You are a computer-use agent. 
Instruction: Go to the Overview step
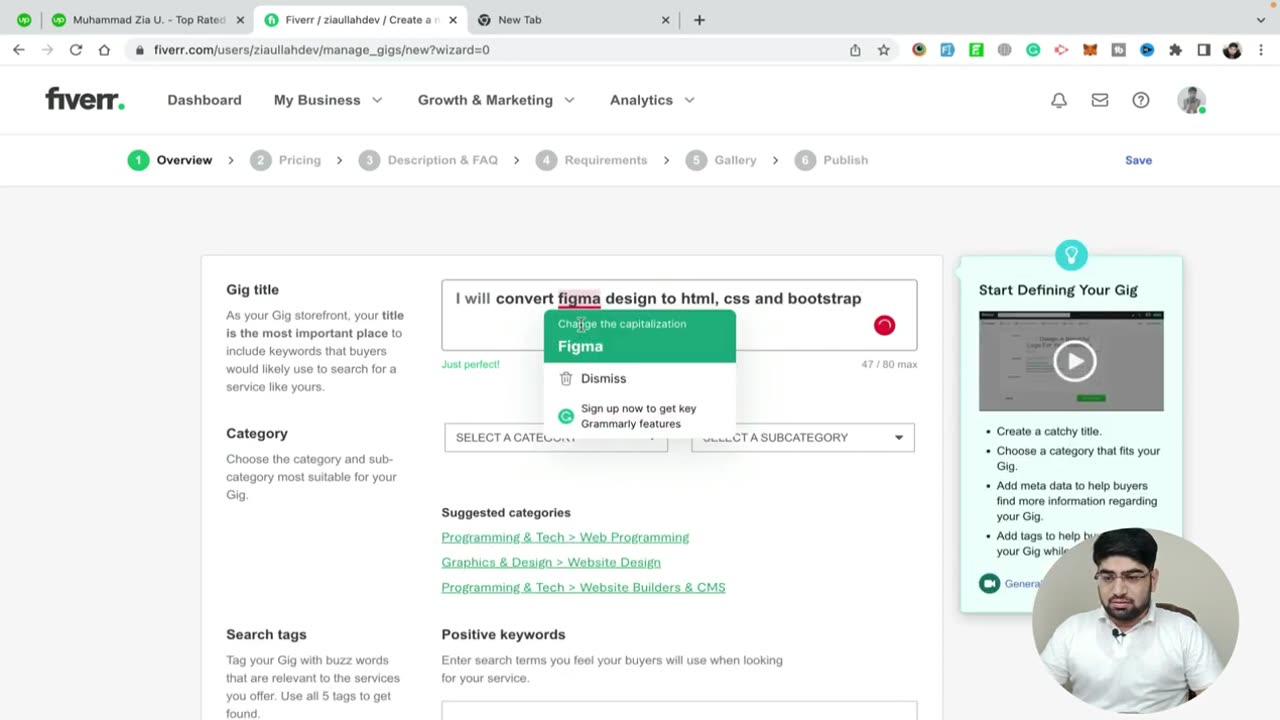click(170, 160)
